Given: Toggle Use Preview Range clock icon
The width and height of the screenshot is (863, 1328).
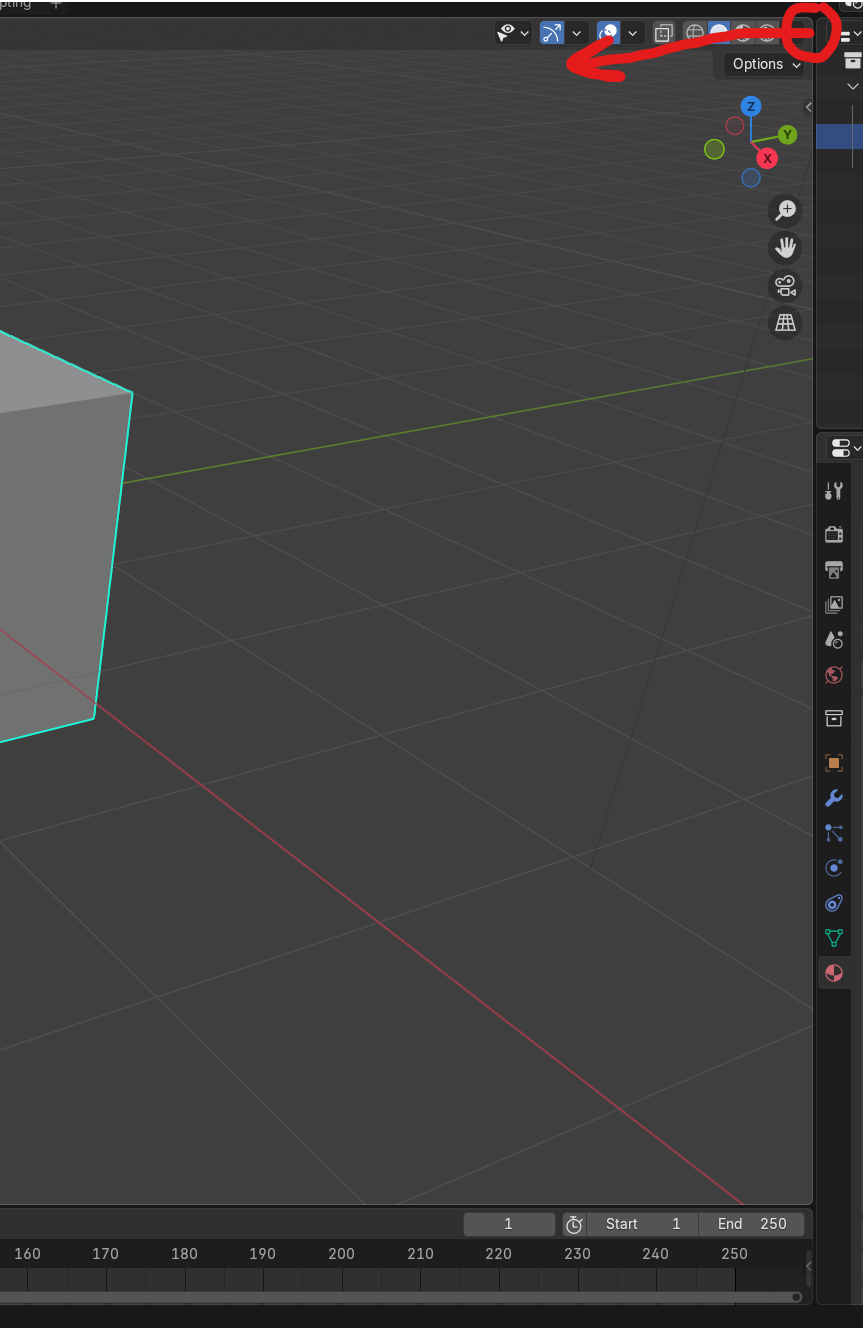Looking at the screenshot, I should point(574,1224).
